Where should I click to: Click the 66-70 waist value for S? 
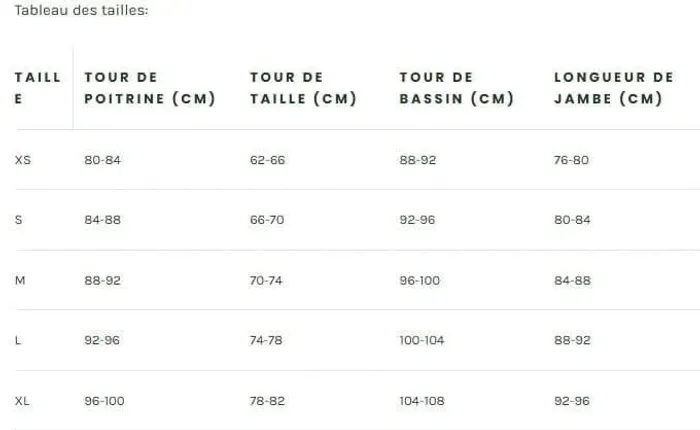click(x=267, y=220)
